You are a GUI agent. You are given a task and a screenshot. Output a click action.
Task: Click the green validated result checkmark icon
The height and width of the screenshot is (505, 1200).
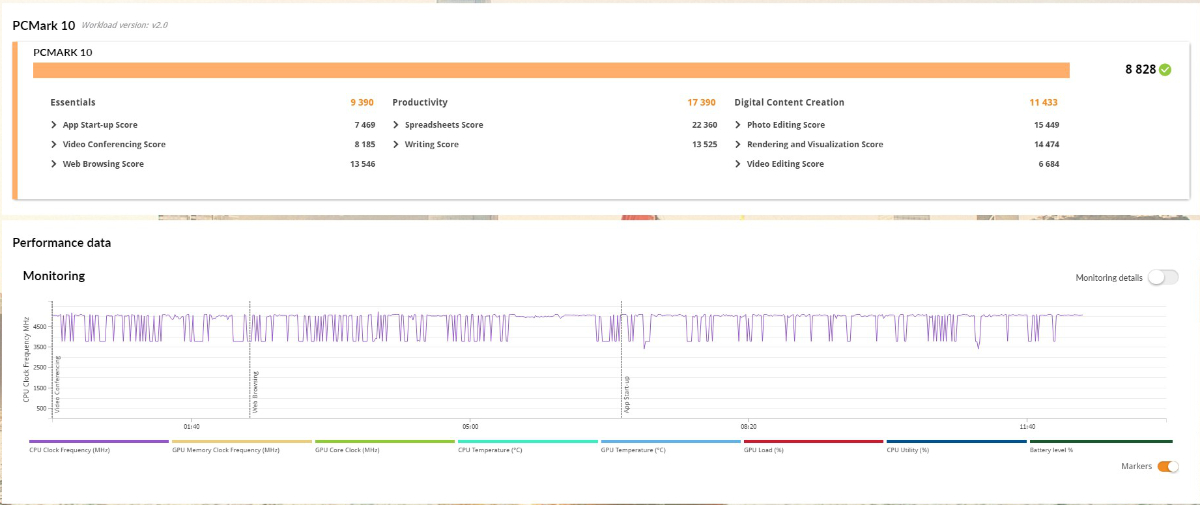(1165, 70)
